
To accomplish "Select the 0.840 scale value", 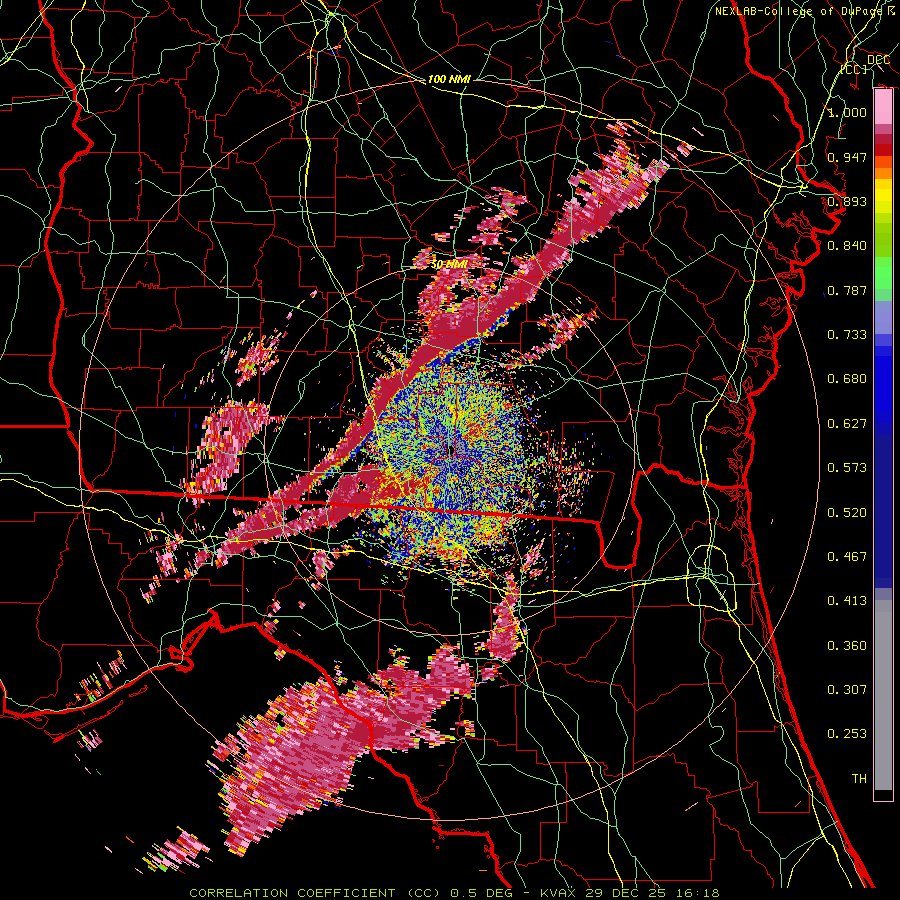I will (847, 246).
